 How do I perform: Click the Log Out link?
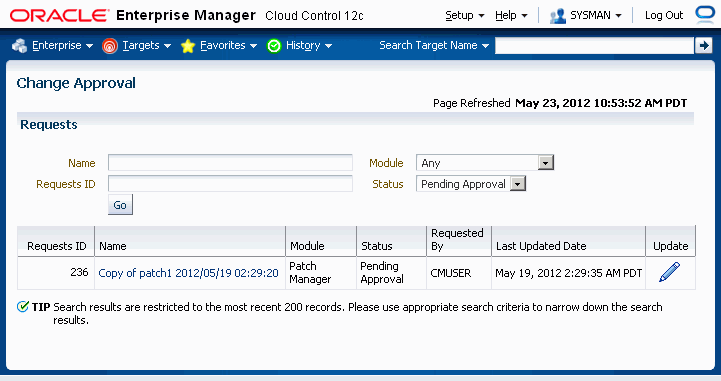click(664, 16)
